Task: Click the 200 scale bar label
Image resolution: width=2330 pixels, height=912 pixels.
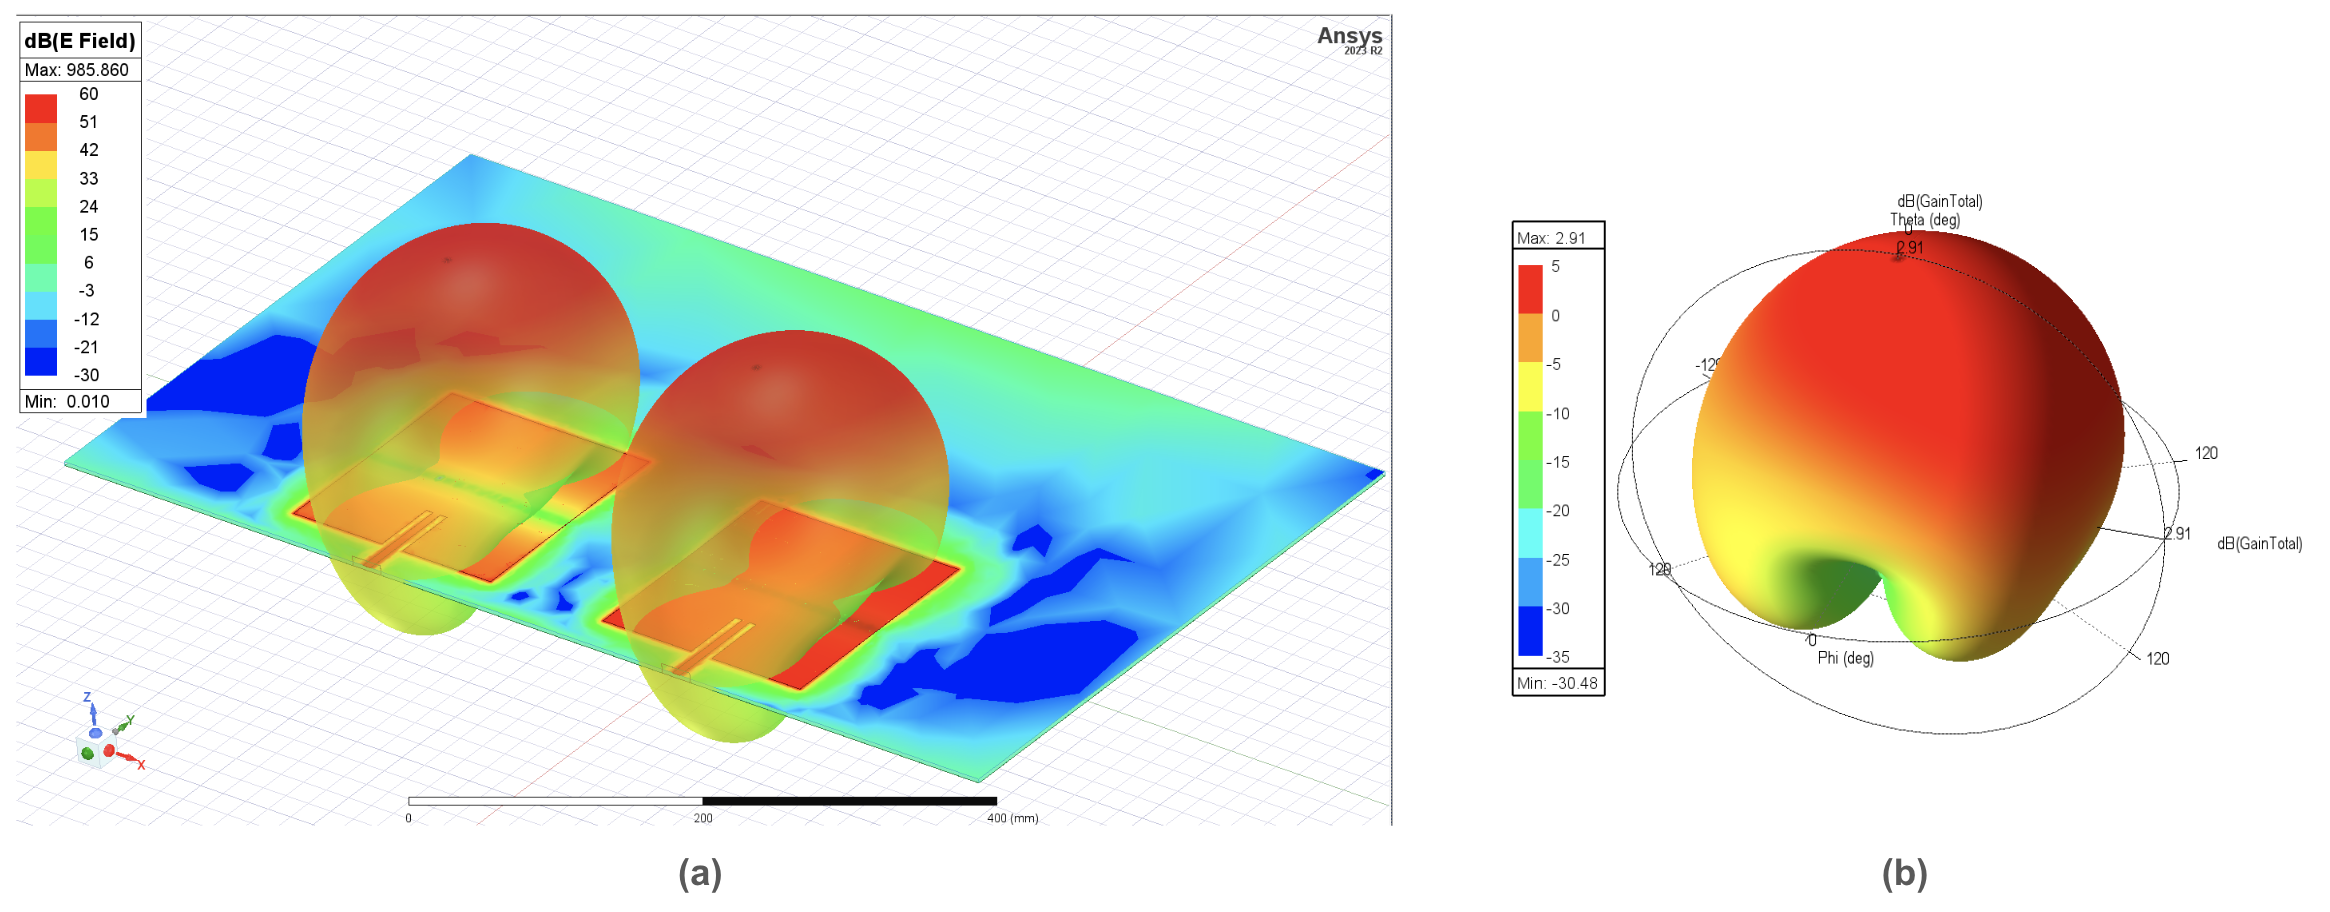Action: (x=703, y=818)
